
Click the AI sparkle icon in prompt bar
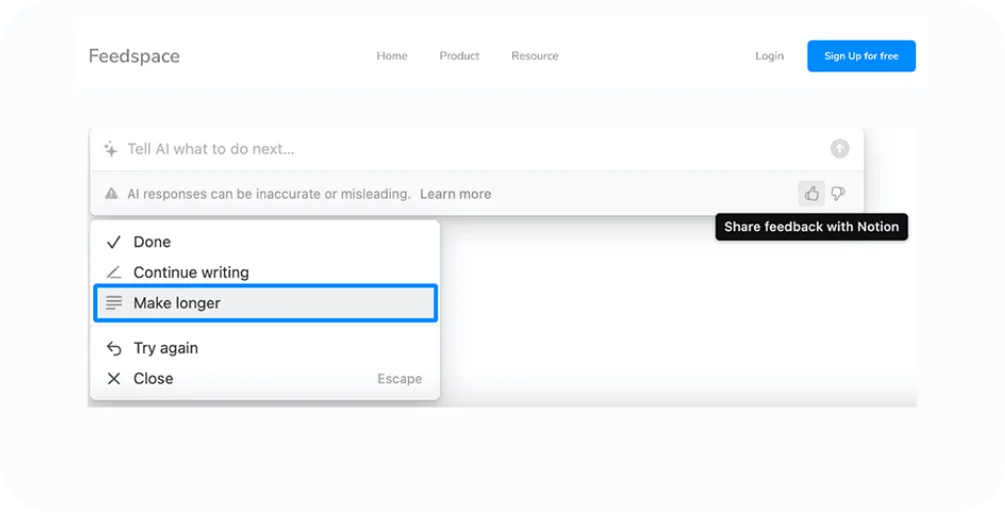(x=111, y=149)
